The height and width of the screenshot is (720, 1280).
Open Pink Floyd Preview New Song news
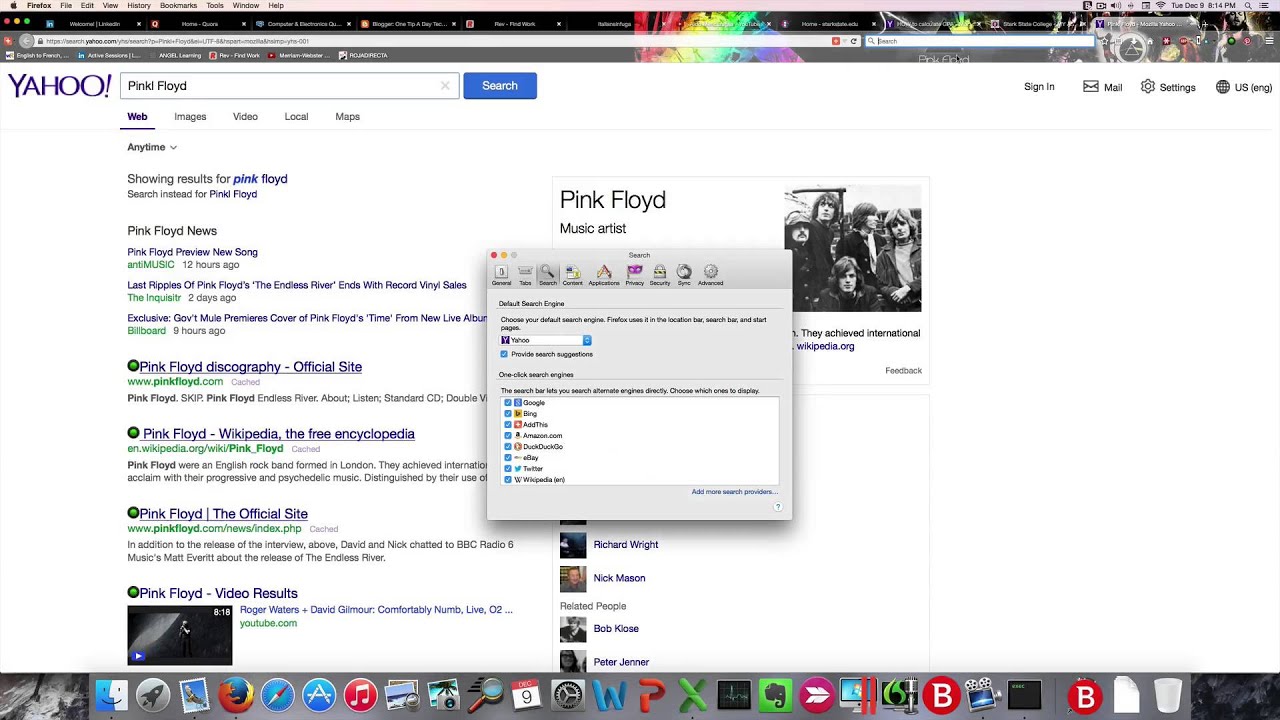[x=192, y=252]
